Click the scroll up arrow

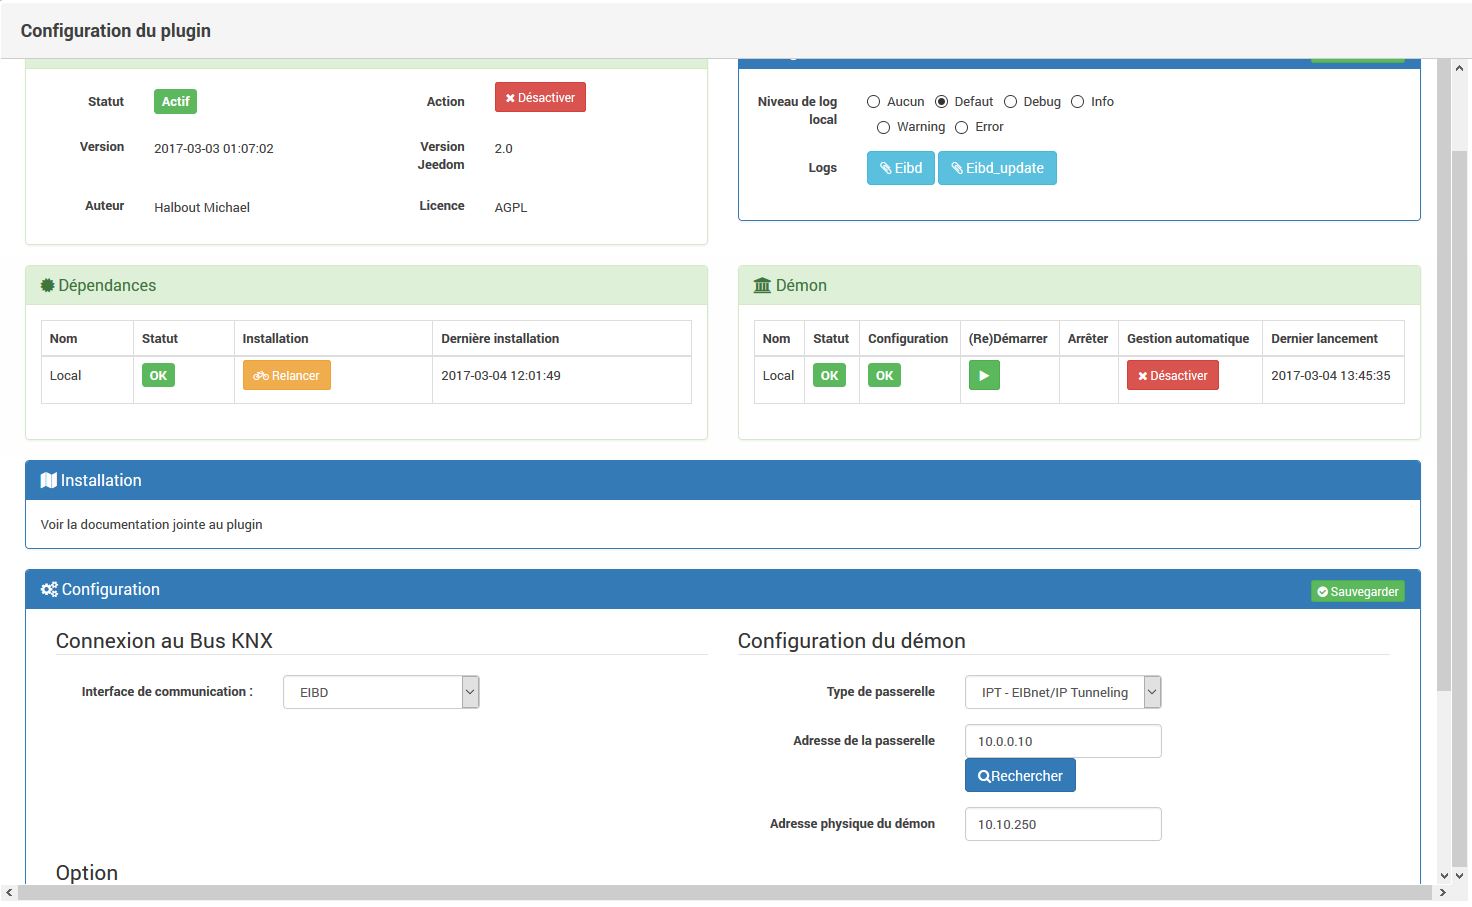click(x=1459, y=69)
